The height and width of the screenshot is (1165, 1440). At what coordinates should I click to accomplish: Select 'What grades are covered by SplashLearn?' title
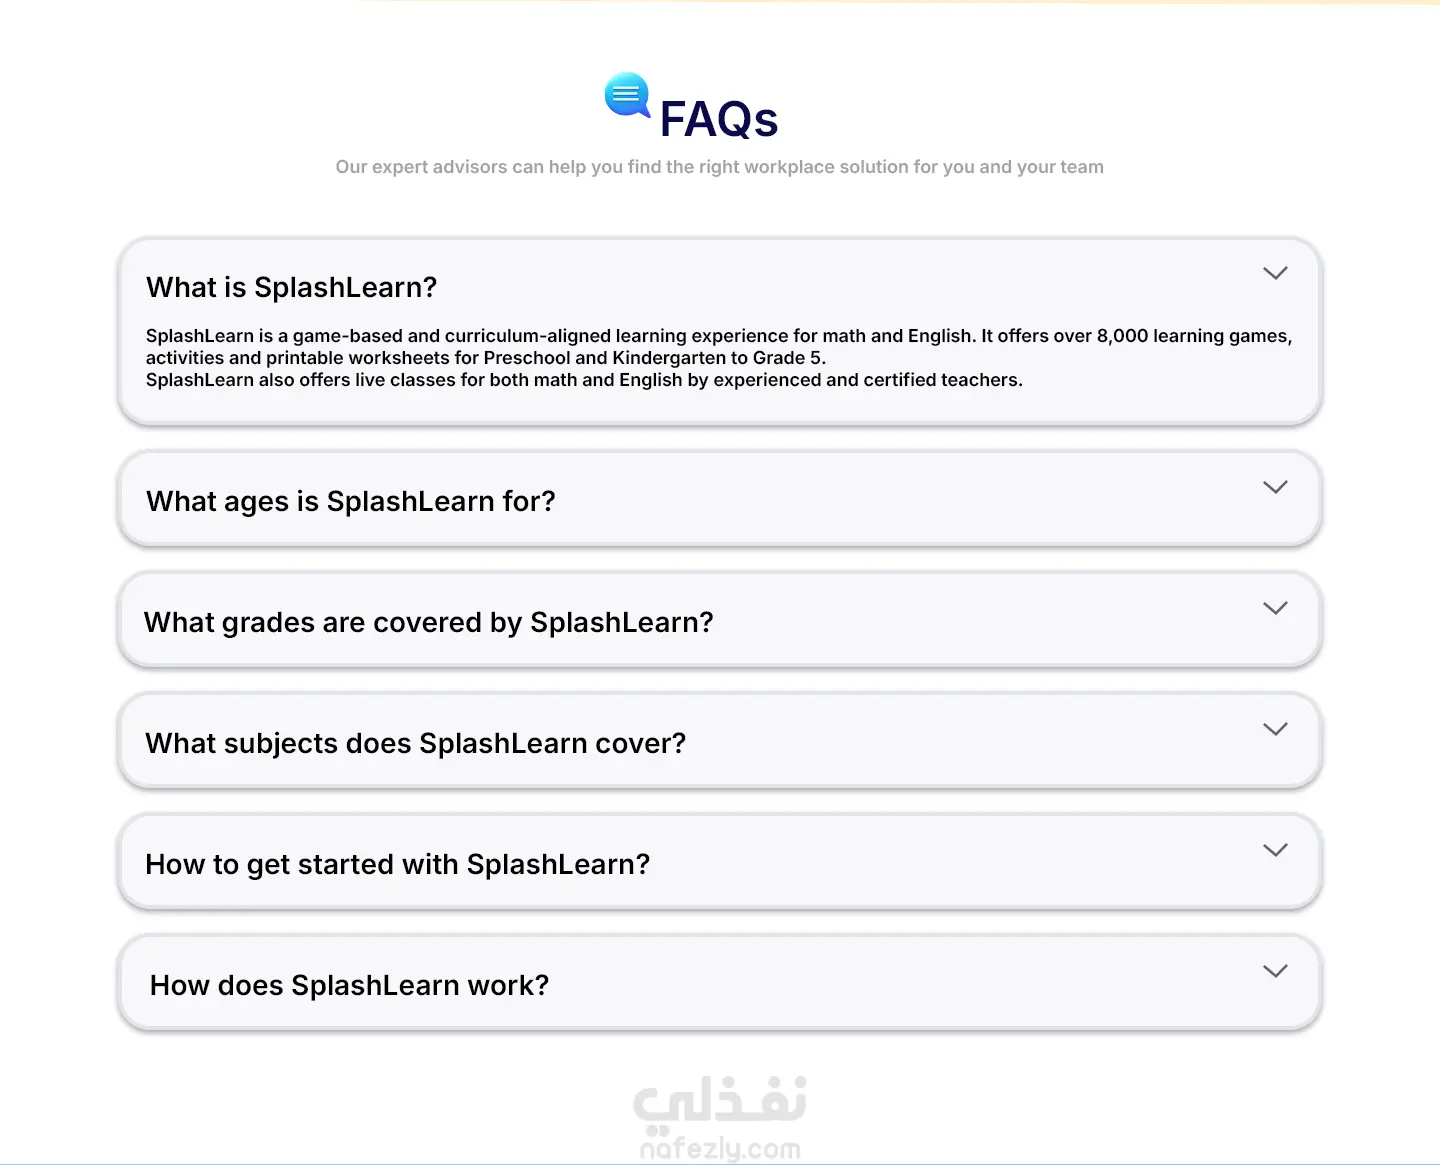point(428,622)
